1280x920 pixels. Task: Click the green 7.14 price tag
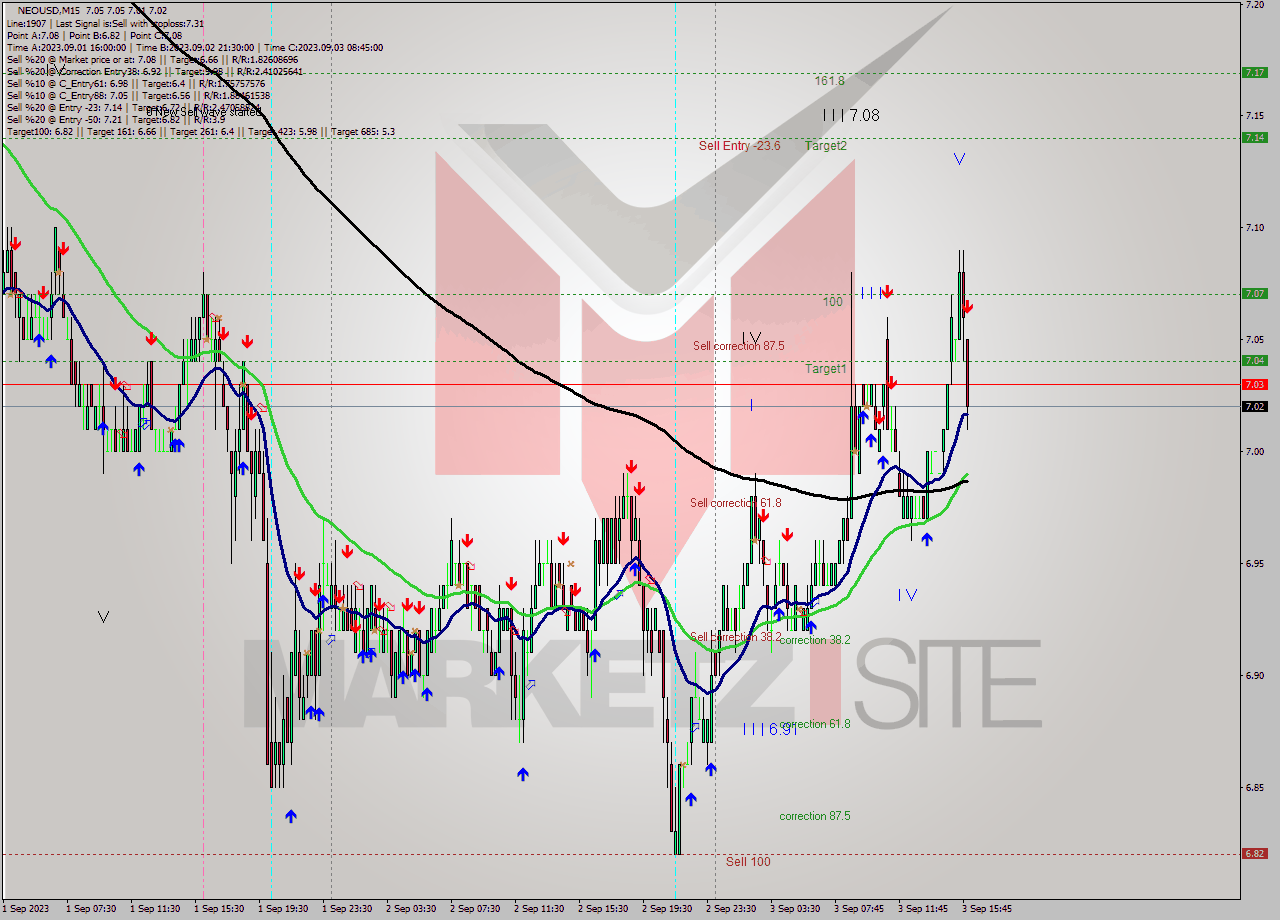1253,137
